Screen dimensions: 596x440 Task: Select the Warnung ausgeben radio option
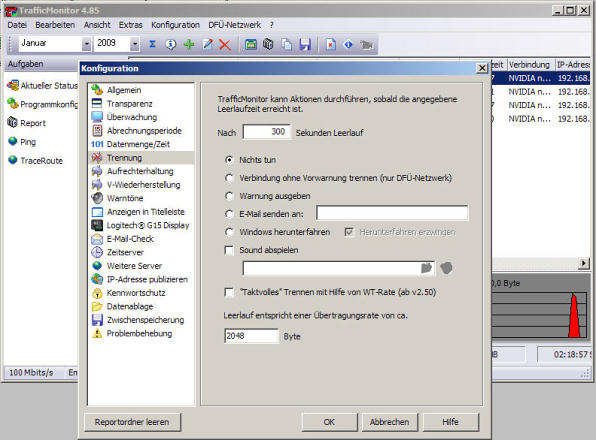229,196
